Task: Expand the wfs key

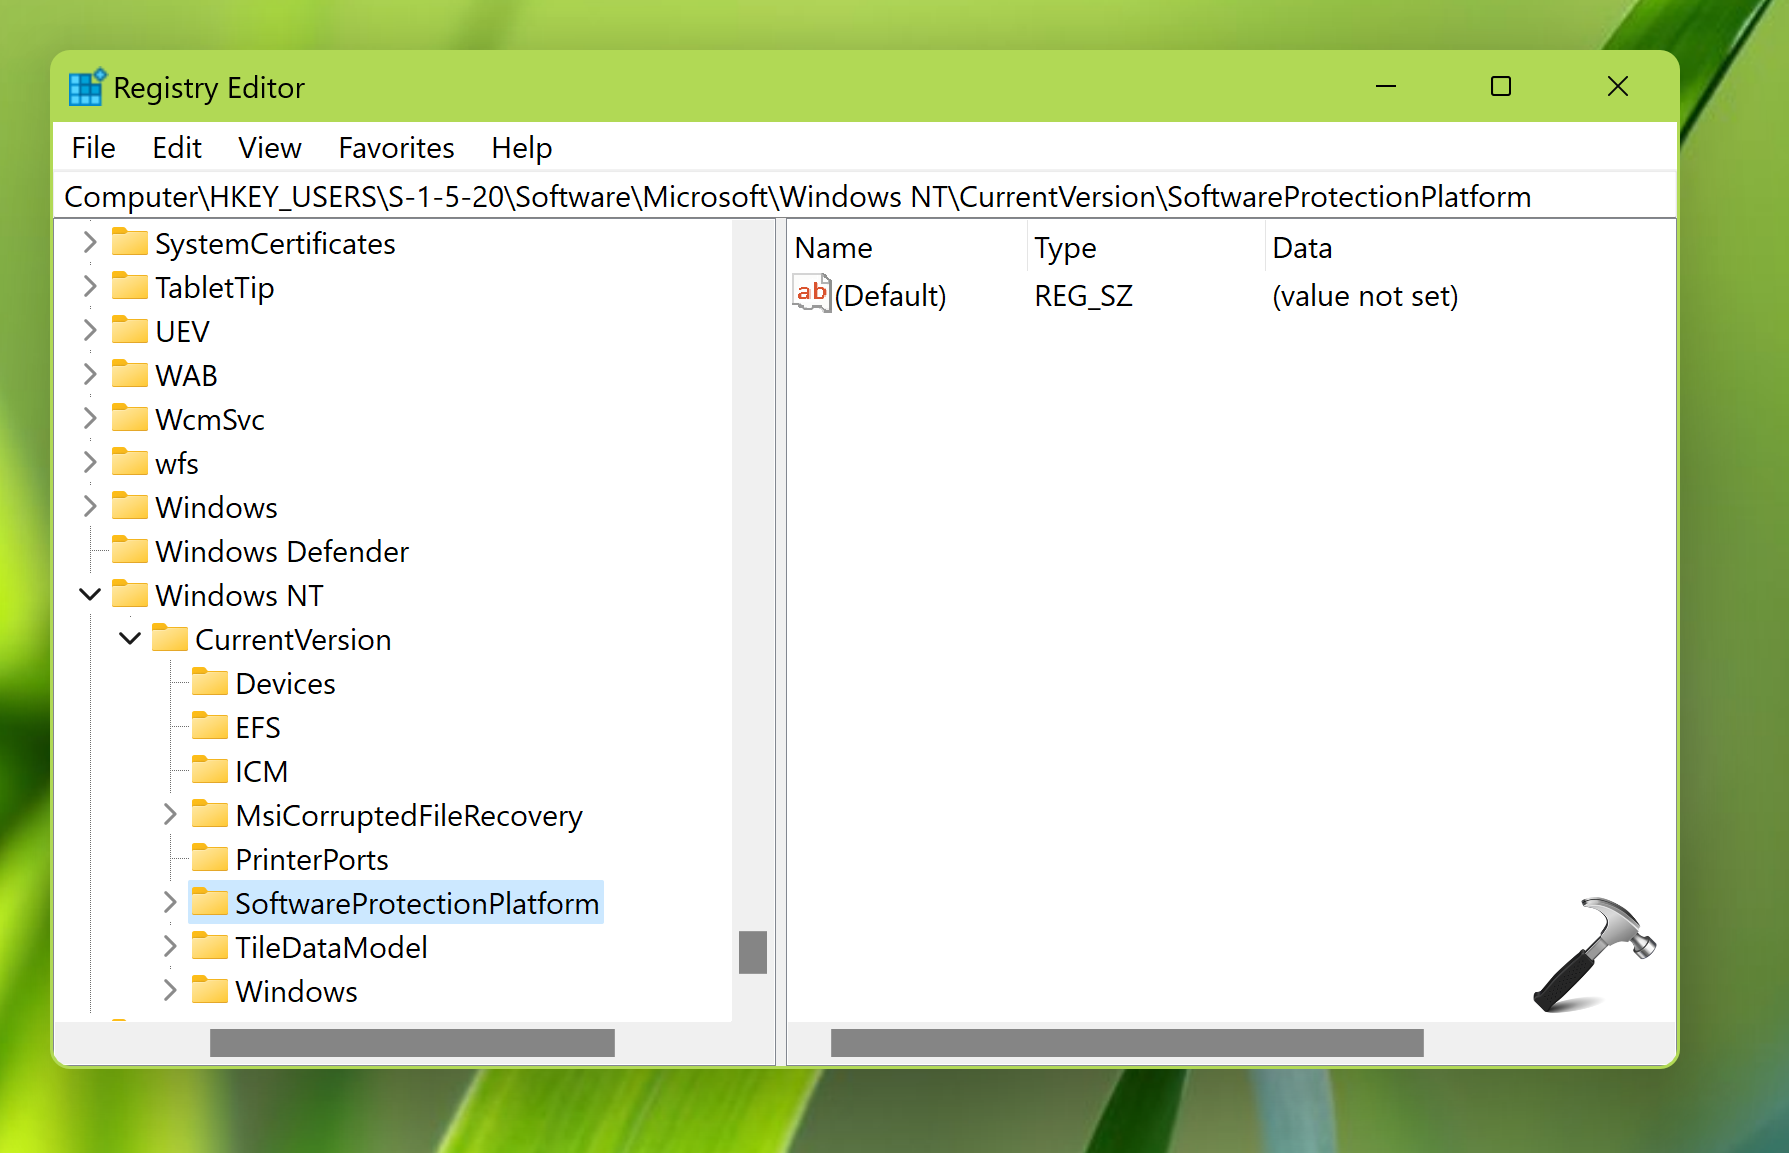Action: click(90, 463)
